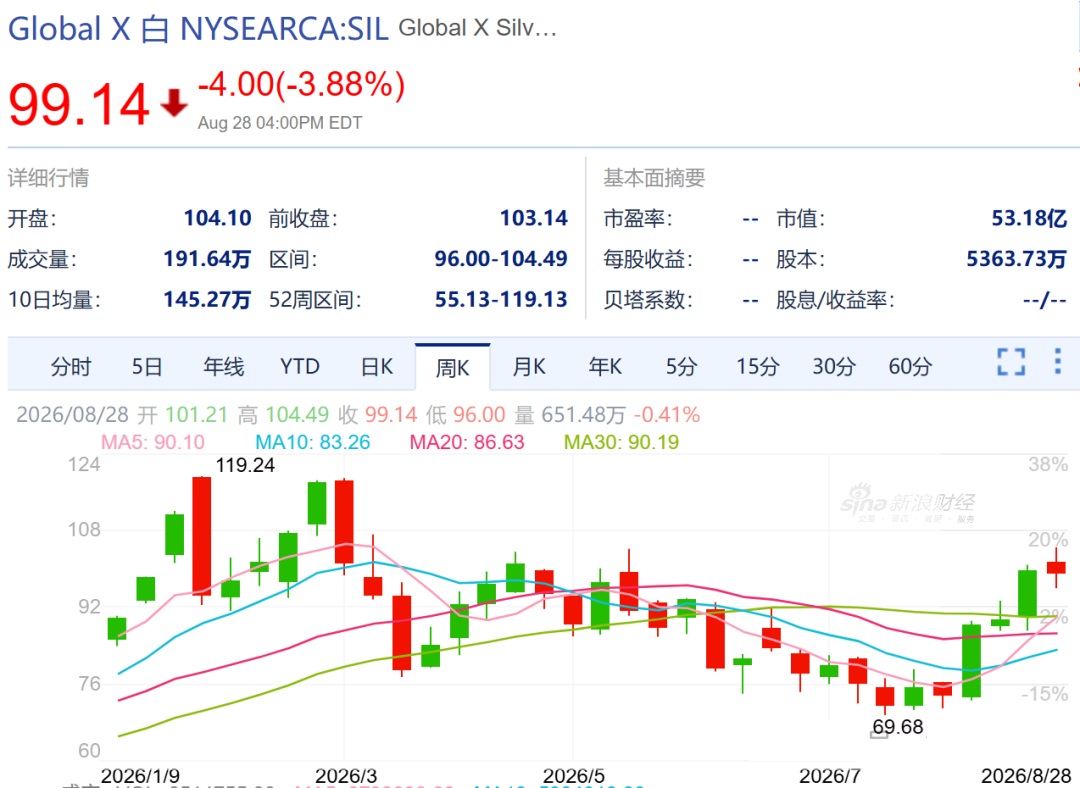
Task: Click the MA5: 90.10 legend label
Action: [153, 442]
